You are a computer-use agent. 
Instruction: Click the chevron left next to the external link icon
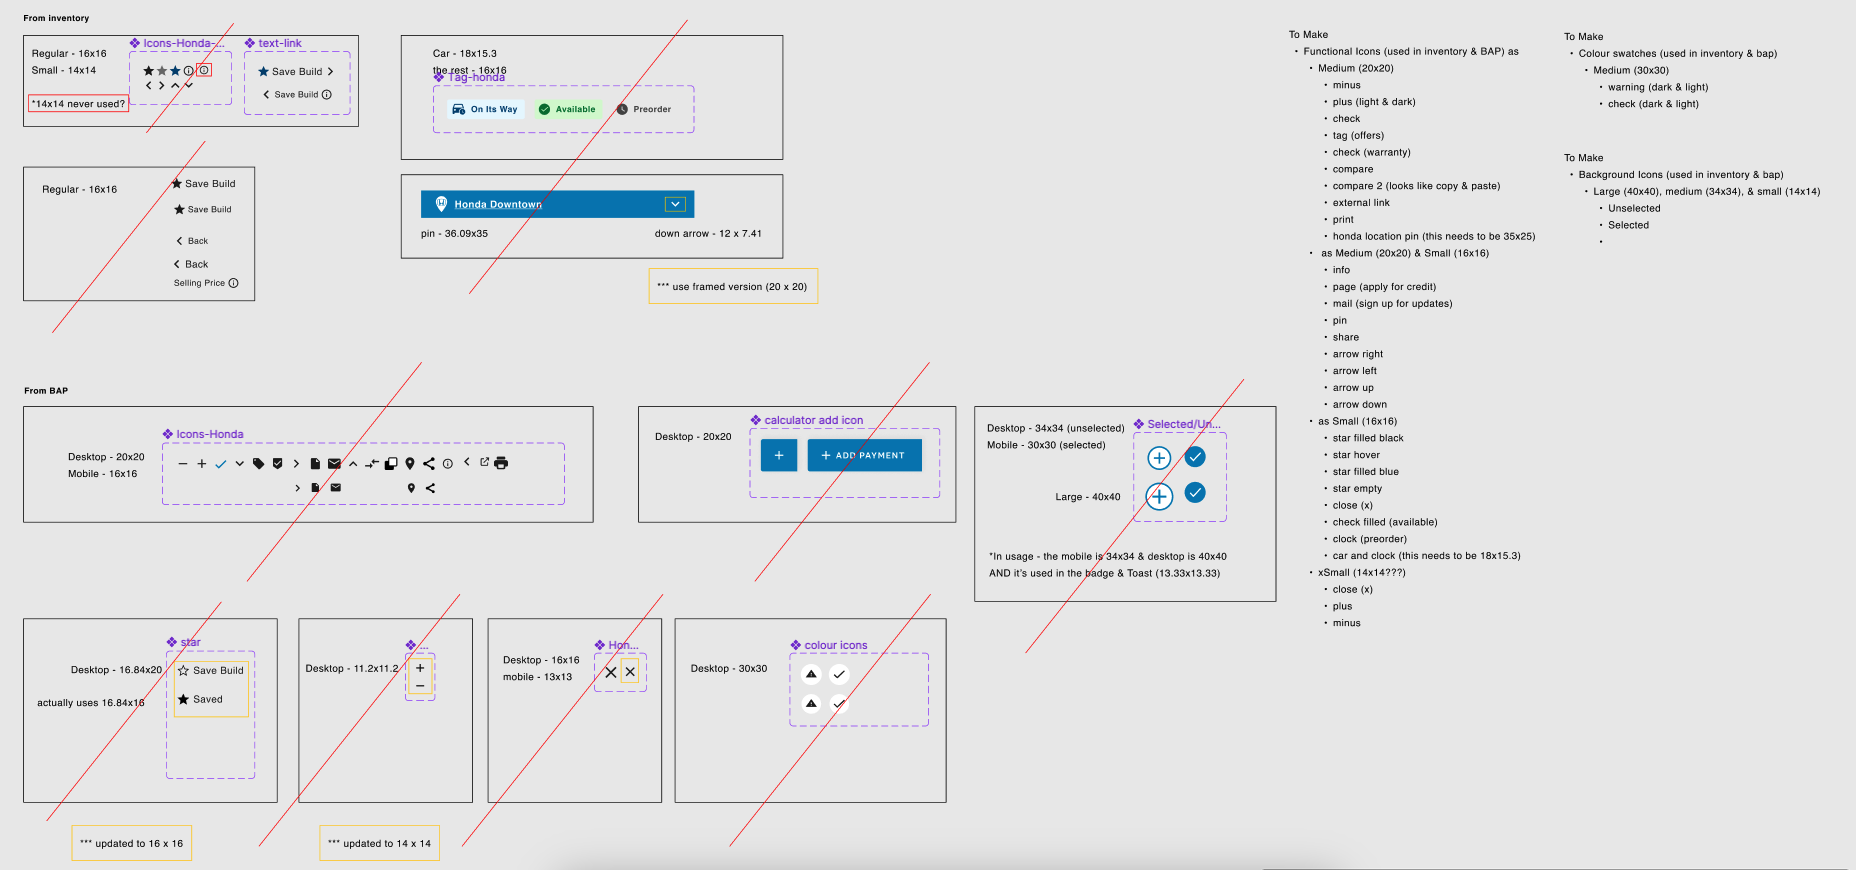tap(466, 462)
